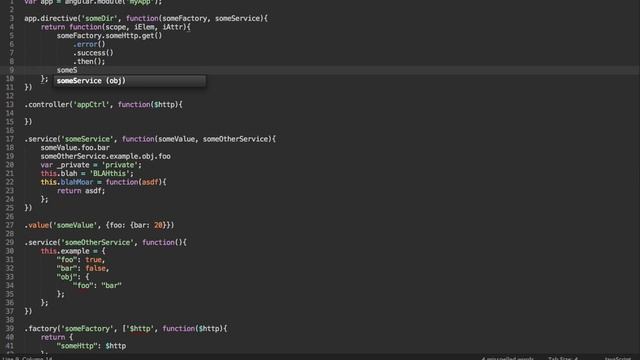Click someOtherService parameter on line 17
Image resolution: width=640 pixels, height=360 pixels.
click(235, 139)
